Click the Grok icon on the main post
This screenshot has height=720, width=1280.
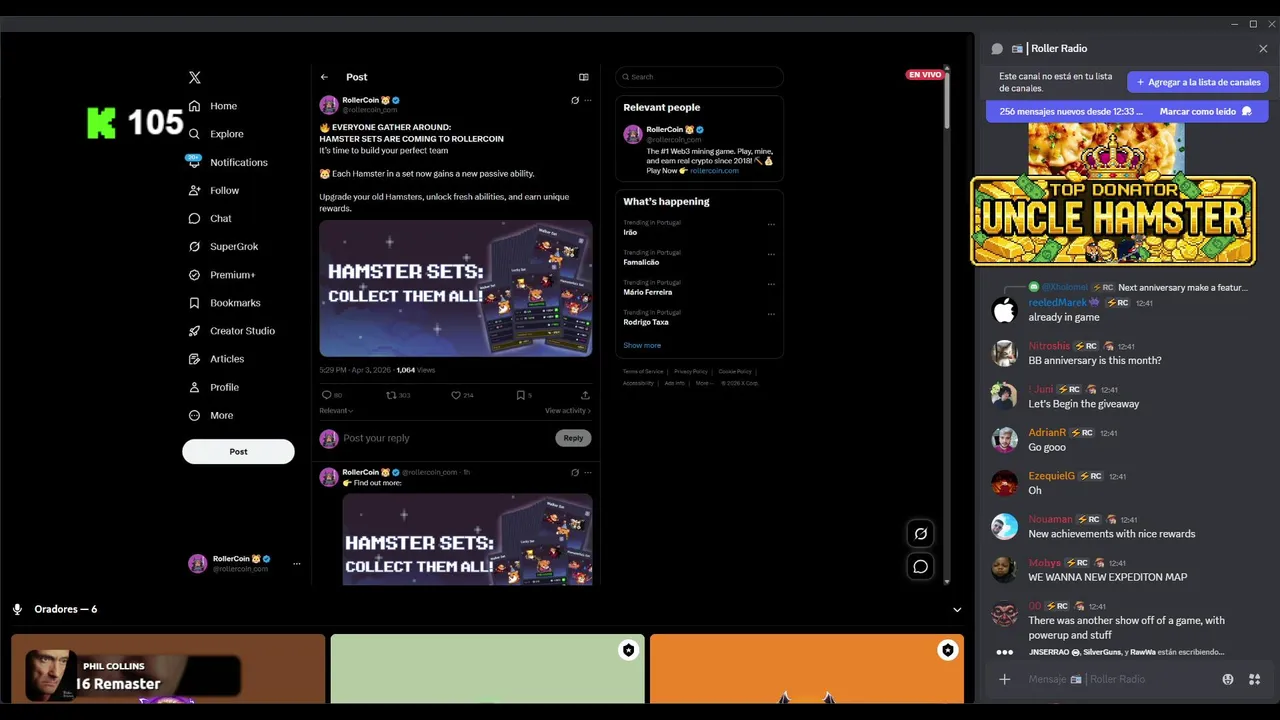tap(575, 100)
